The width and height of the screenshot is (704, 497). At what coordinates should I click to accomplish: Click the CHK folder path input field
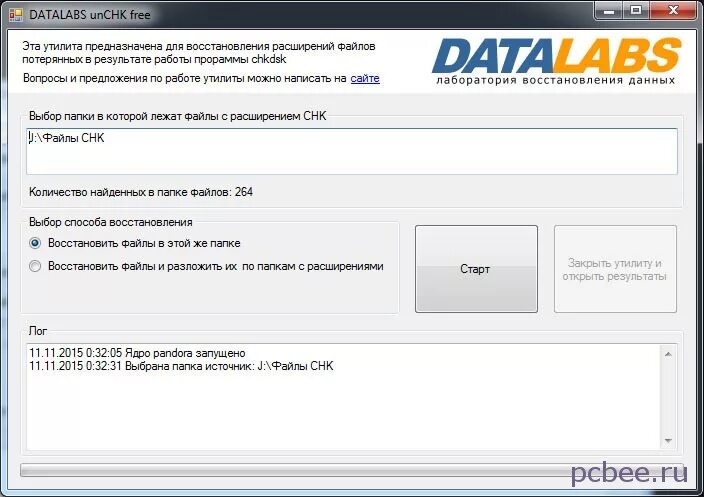tap(352, 151)
